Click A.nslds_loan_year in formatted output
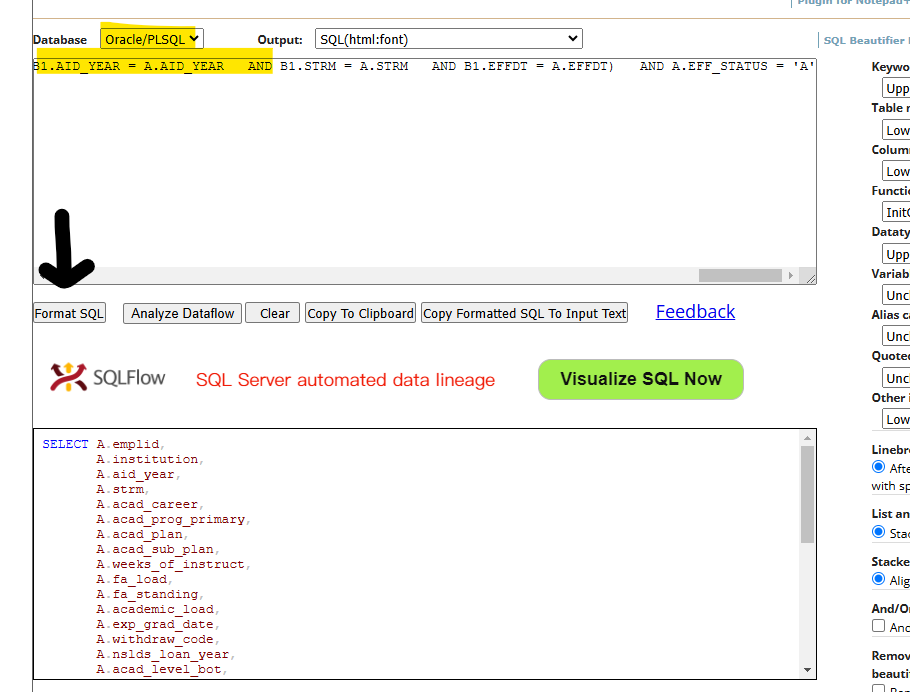Image resolution: width=910 pixels, height=692 pixels. pyautogui.click(x=163, y=655)
